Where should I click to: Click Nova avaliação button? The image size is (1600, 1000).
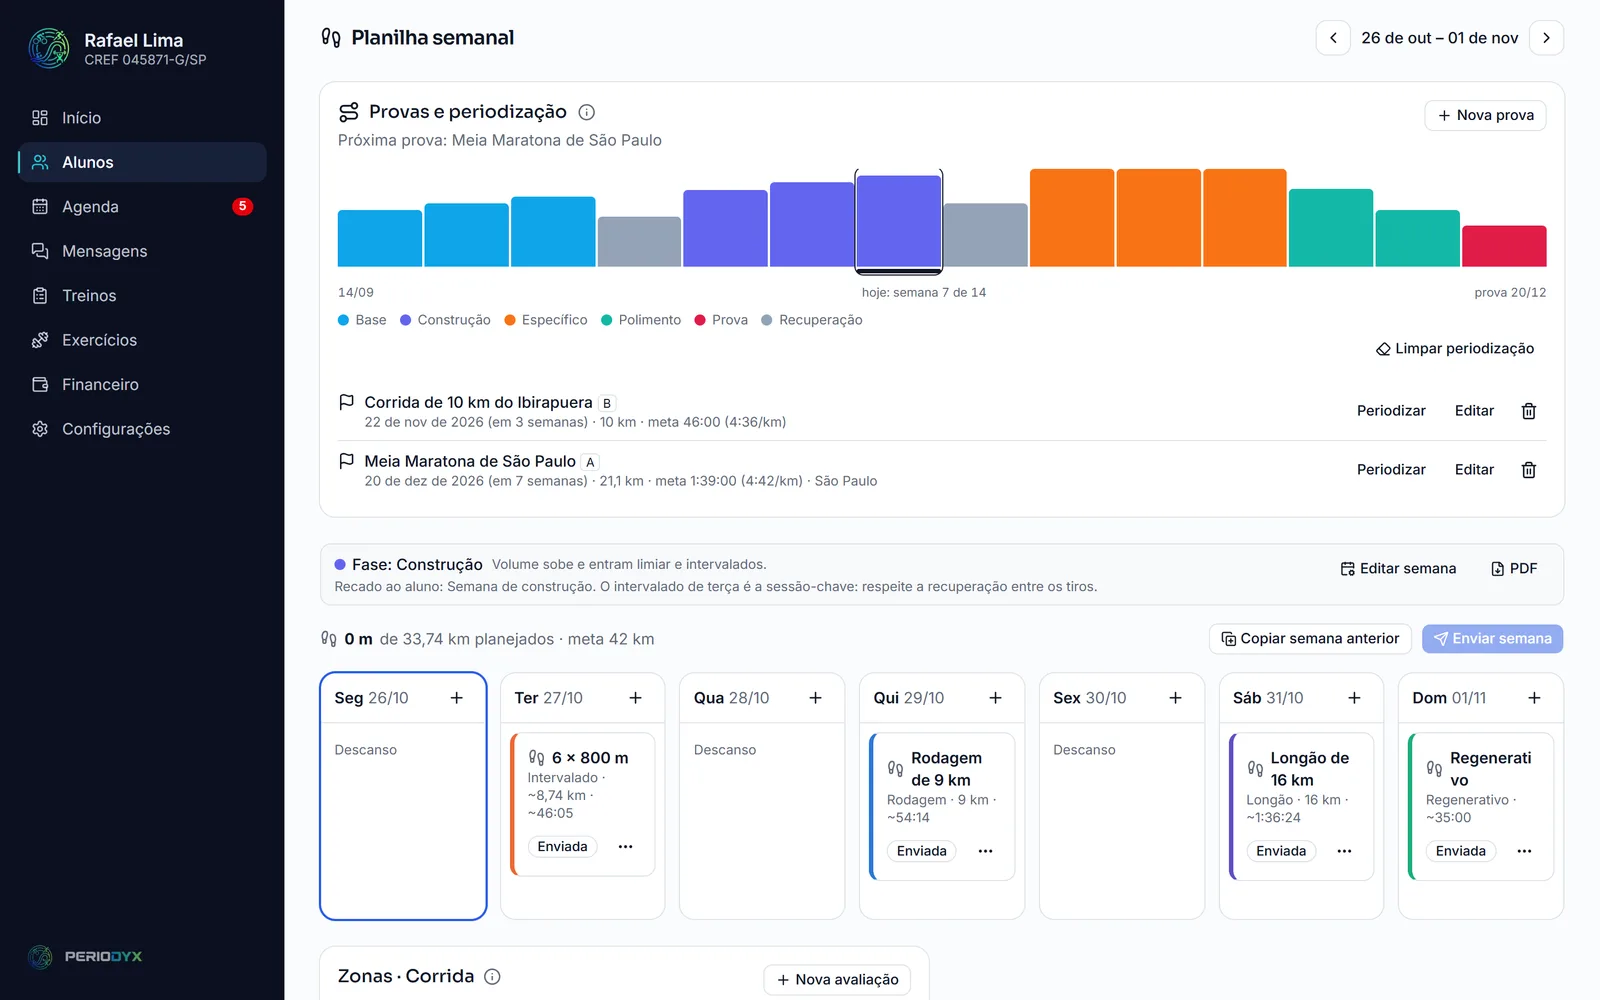pyautogui.click(x=837, y=980)
